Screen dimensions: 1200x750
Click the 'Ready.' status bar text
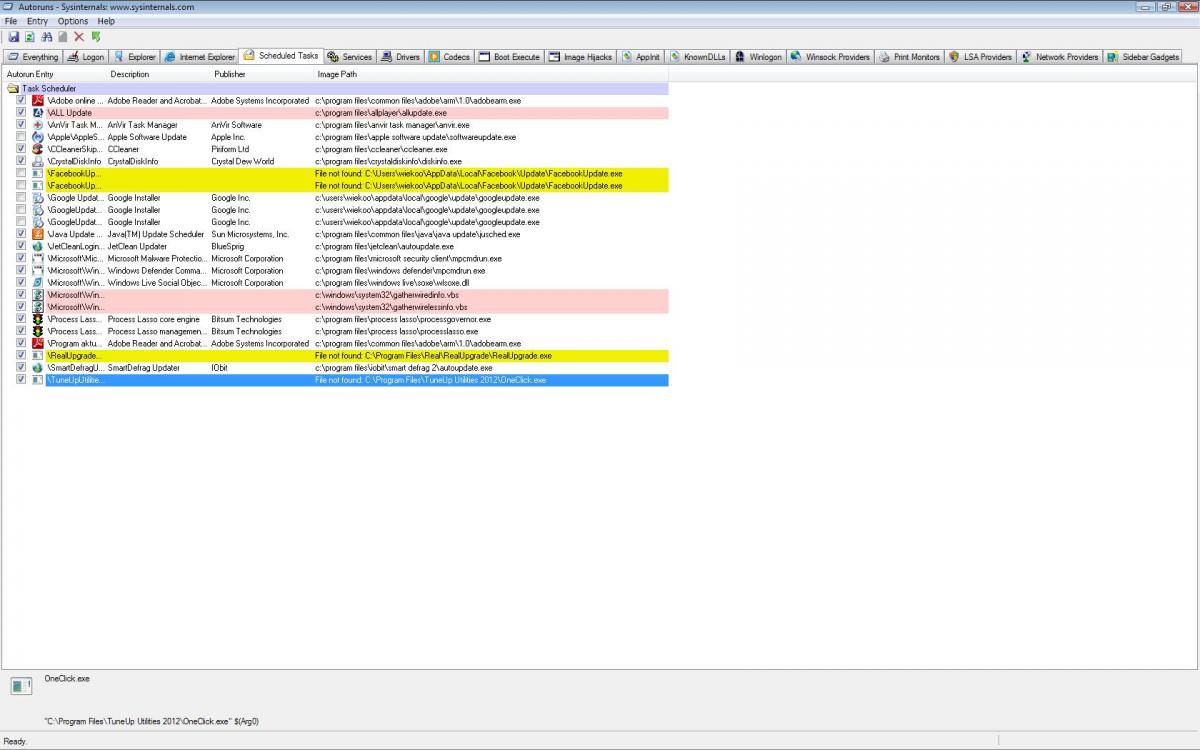tap(15, 742)
